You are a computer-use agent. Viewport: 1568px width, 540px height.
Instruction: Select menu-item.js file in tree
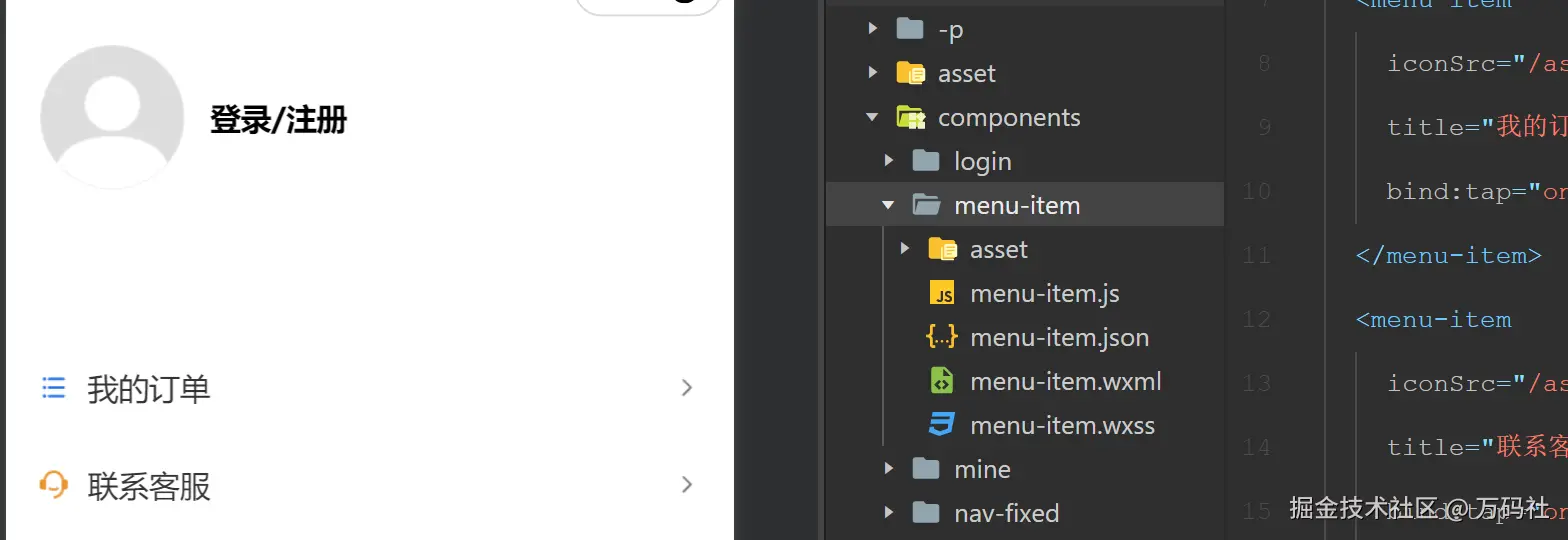coord(1044,294)
